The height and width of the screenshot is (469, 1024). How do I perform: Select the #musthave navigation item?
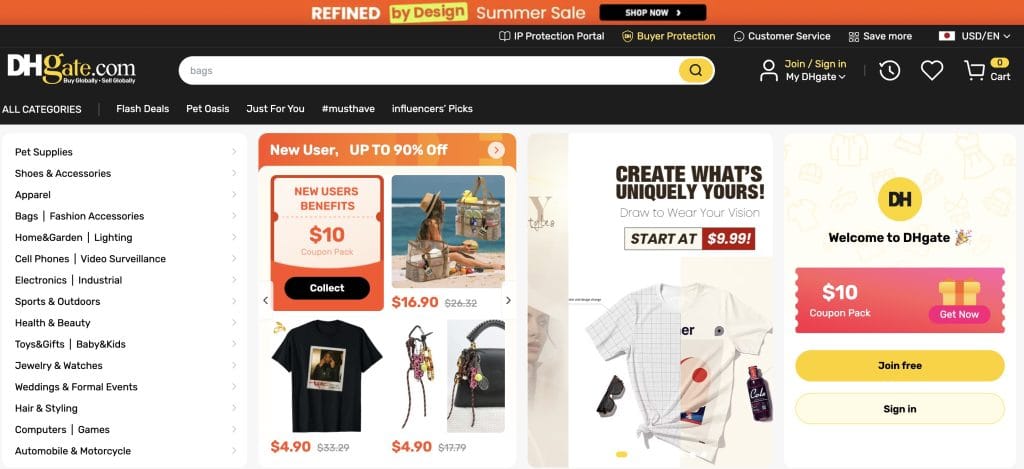click(348, 109)
